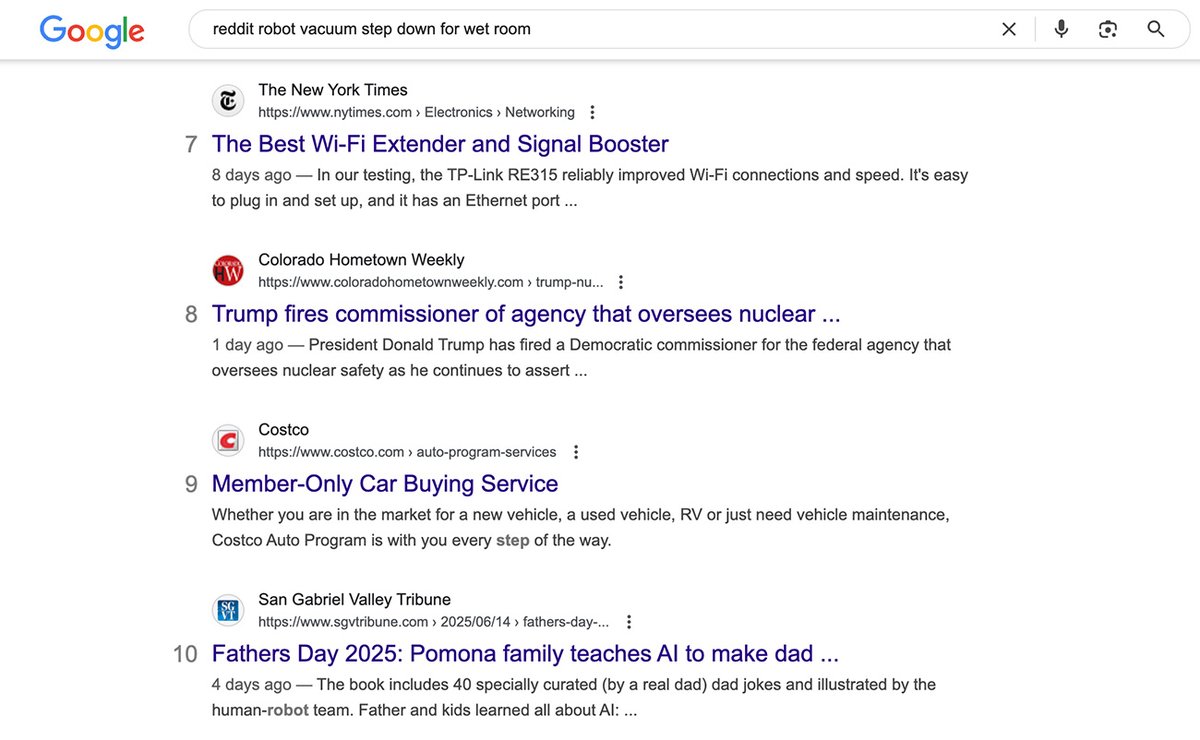Click the Colorado Hometown Weekly site name
The width and height of the screenshot is (1200, 740).
(361, 260)
